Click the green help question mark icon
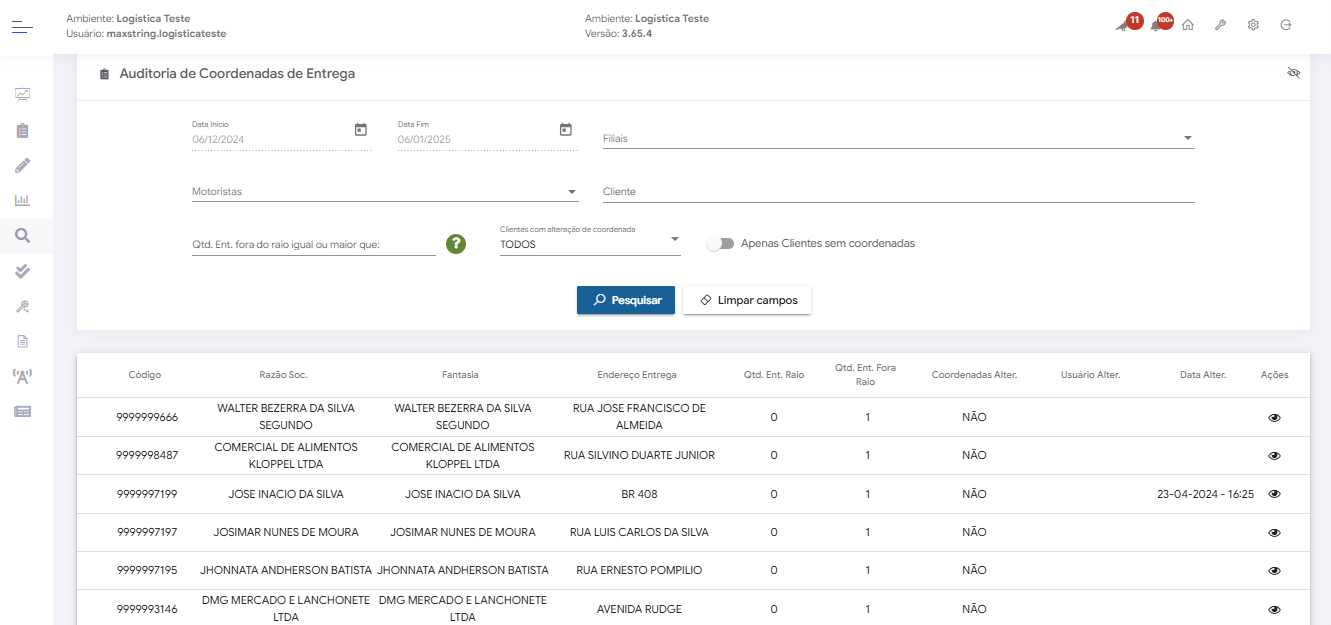This screenshot has height=625, width=1331. [x=456, y=244]
